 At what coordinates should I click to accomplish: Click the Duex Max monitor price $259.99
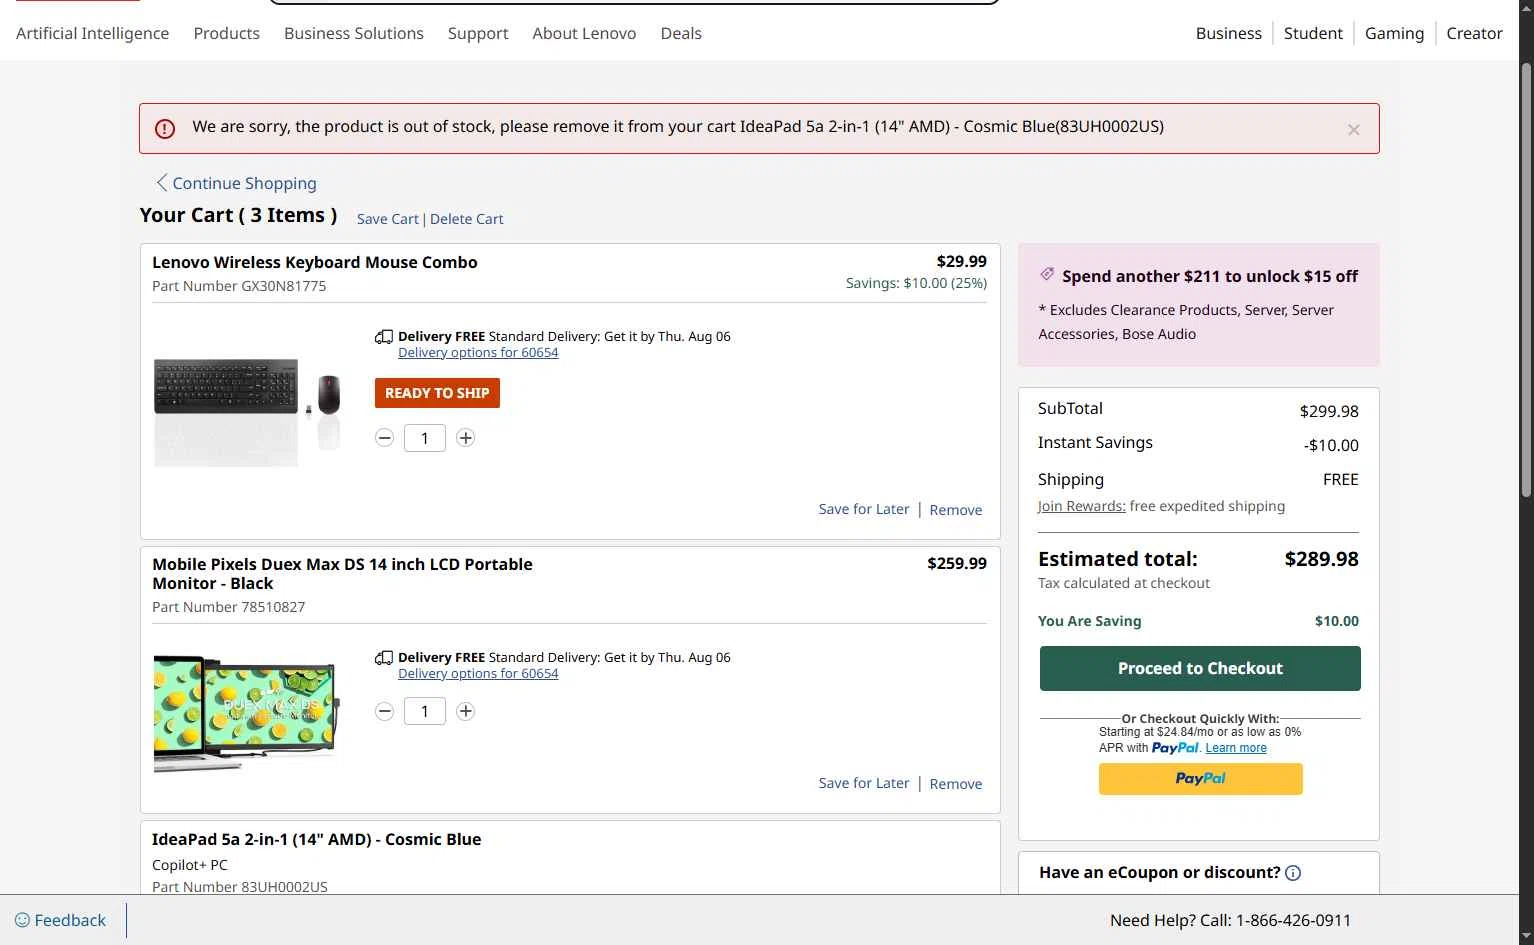pos(957,563)
